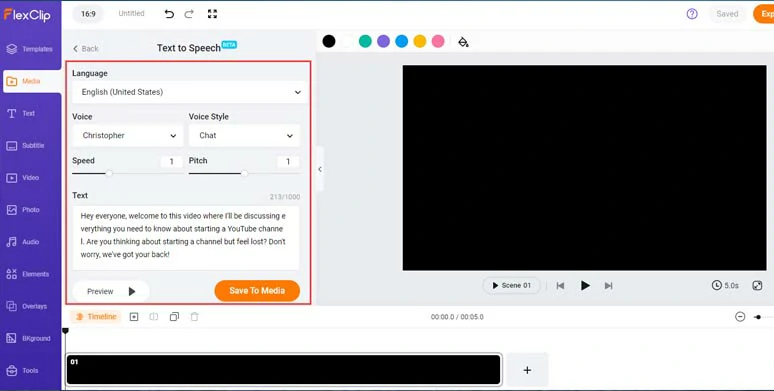Change the 16:9 aspect ratio
The width and height of the screenshot is (774, 391).
coord(88,14)
